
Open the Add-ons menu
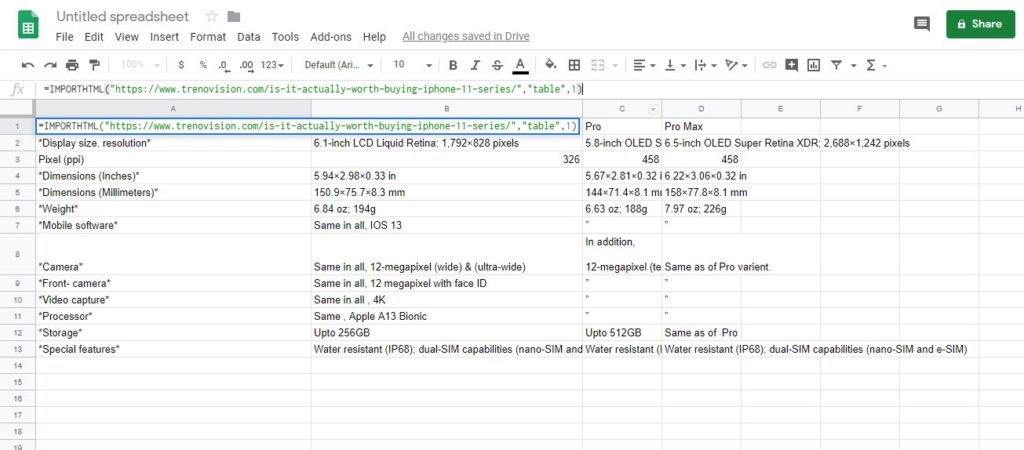click(x=330, y=37)
